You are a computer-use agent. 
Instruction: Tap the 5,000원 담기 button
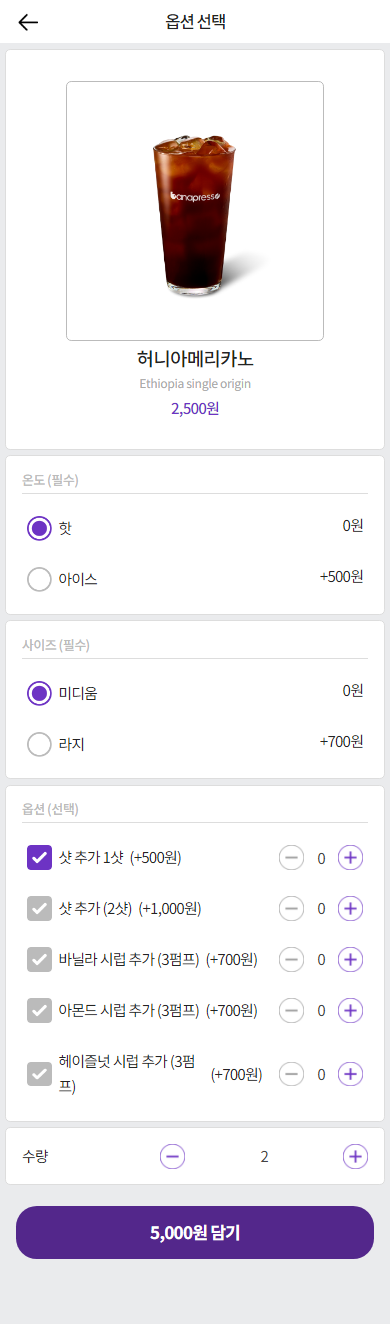click(x=195, y=1232)
